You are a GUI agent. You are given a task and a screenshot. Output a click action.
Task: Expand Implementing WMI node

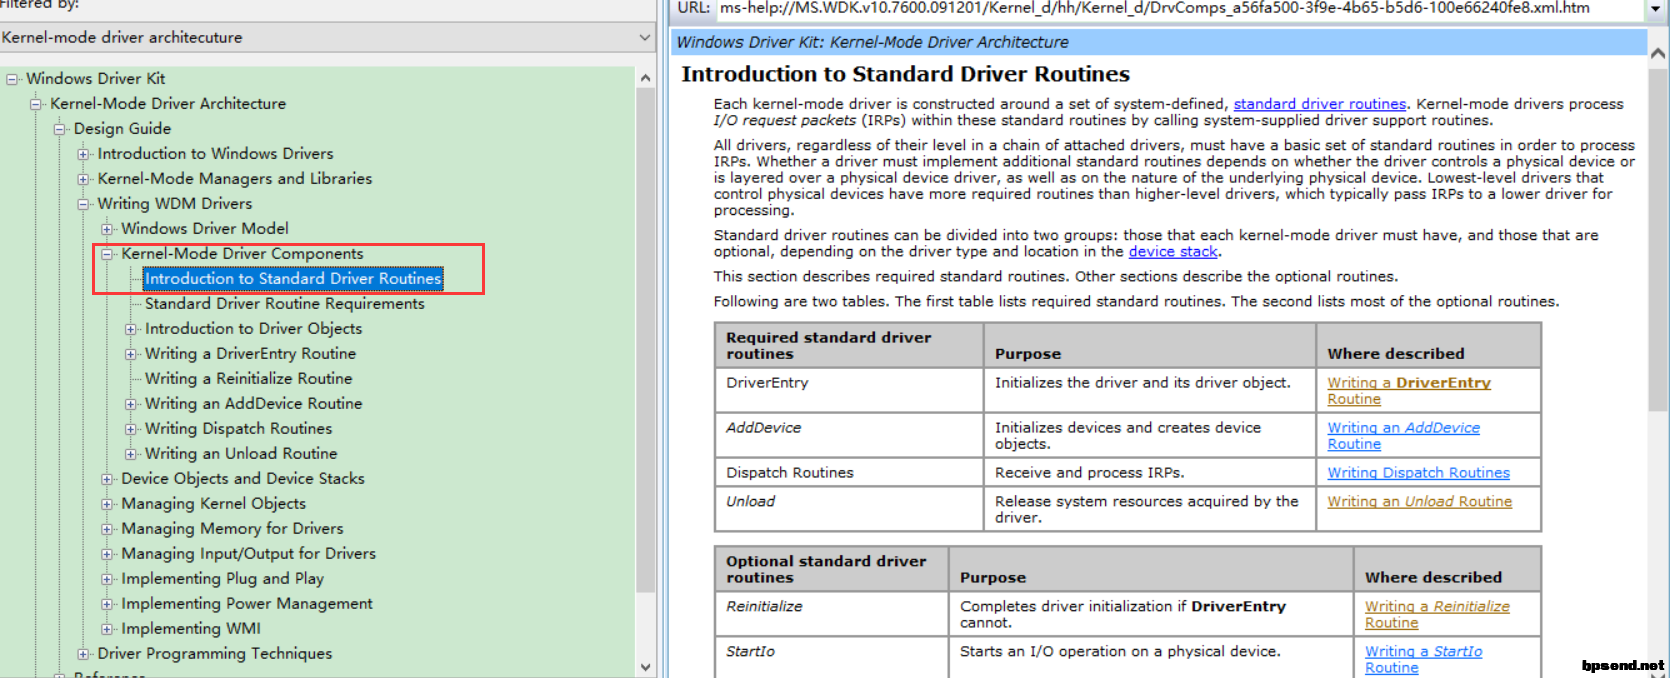tap(108, 629)
